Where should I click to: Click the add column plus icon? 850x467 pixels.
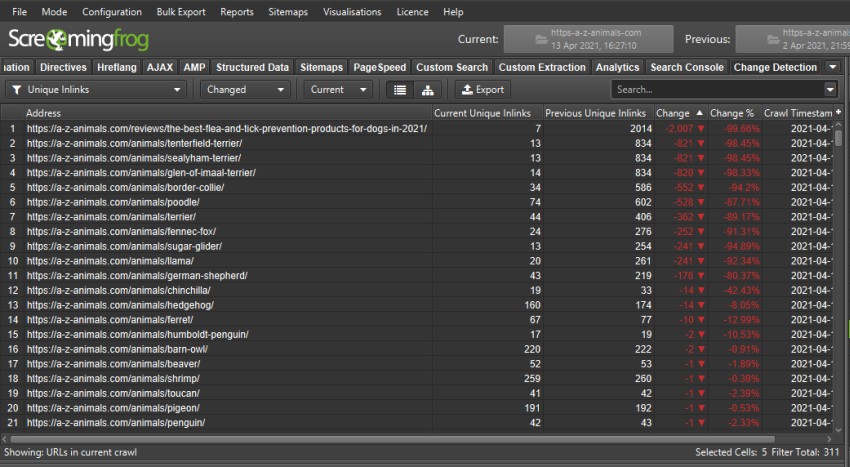click(x=838, y=112)
